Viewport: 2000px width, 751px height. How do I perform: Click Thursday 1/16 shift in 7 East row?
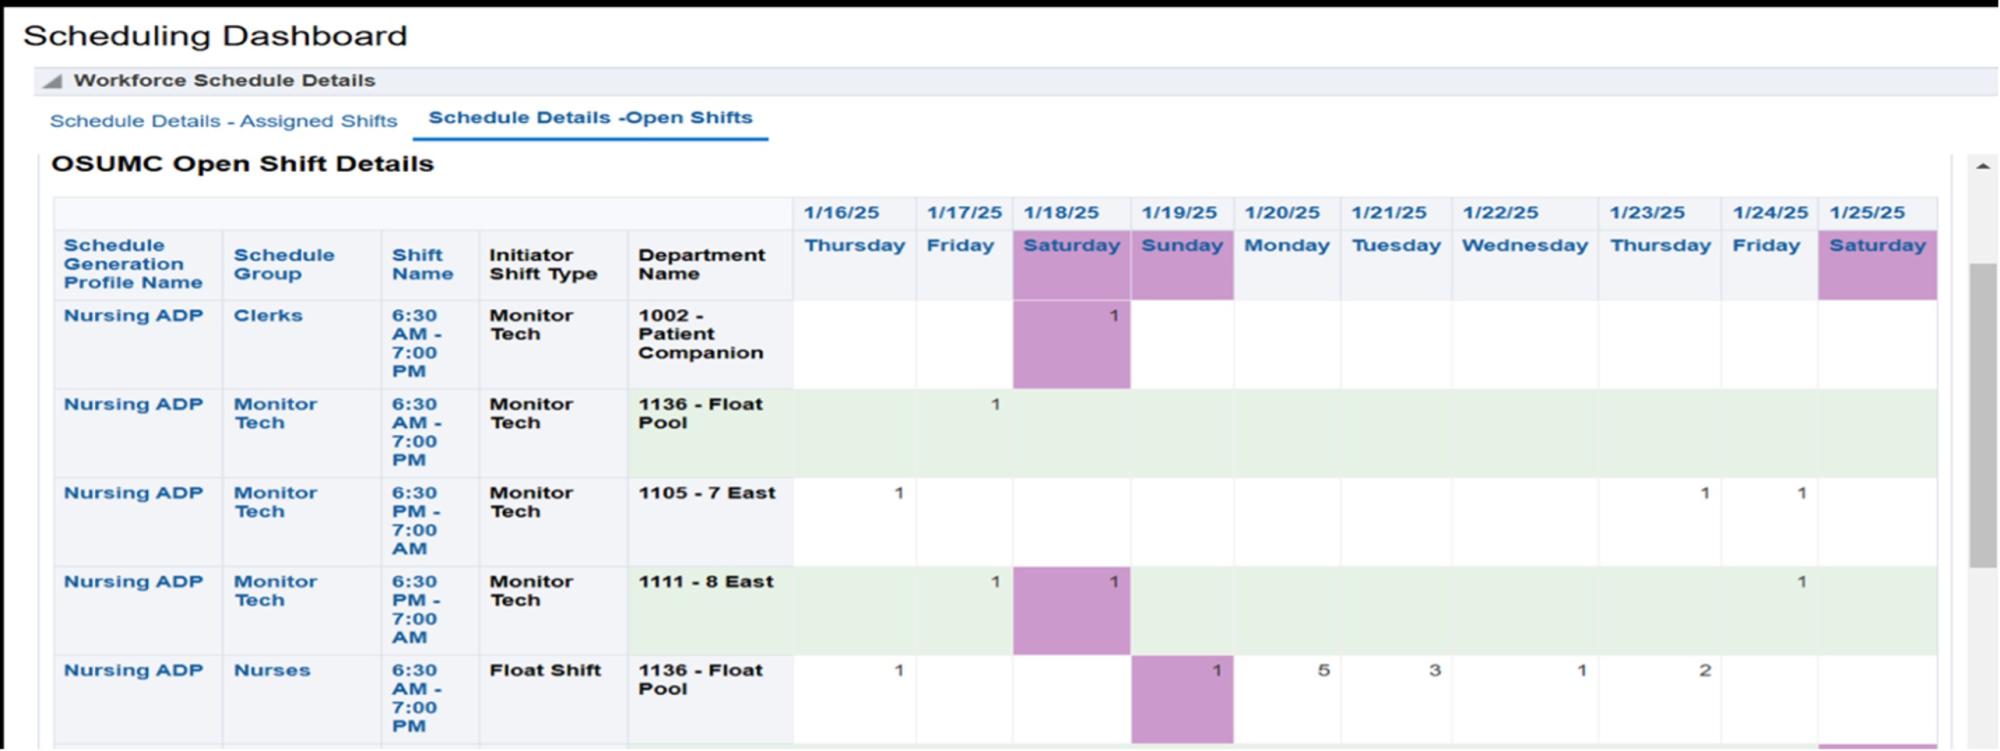(898, 493)
